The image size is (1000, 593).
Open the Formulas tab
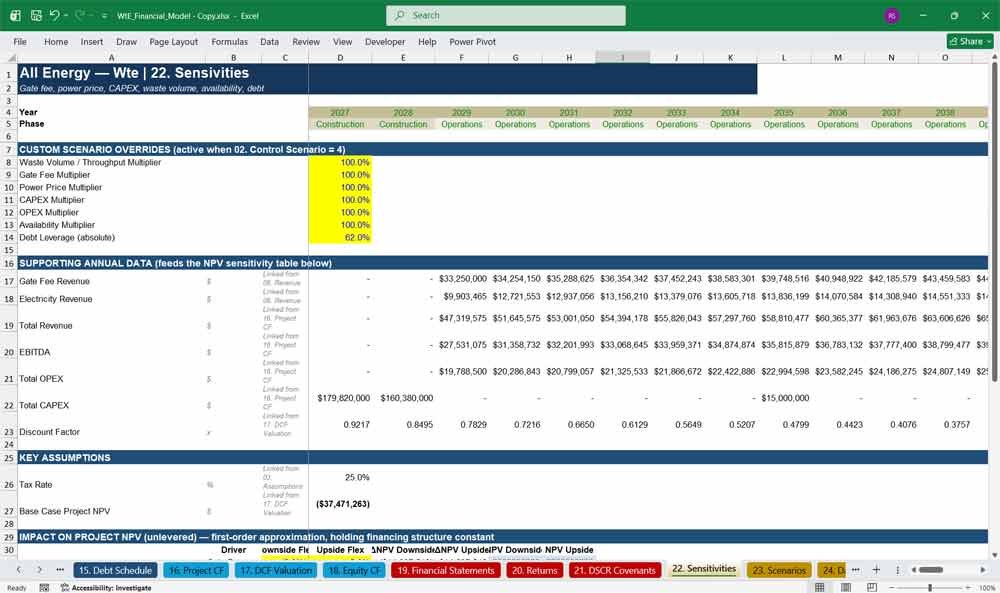pos(230,41)
